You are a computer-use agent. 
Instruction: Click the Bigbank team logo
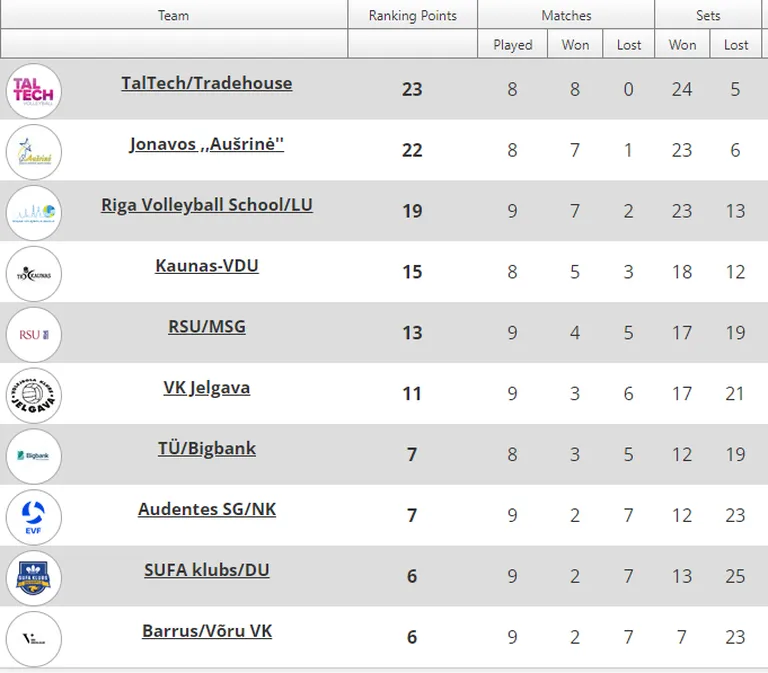(x=34, y=456)
